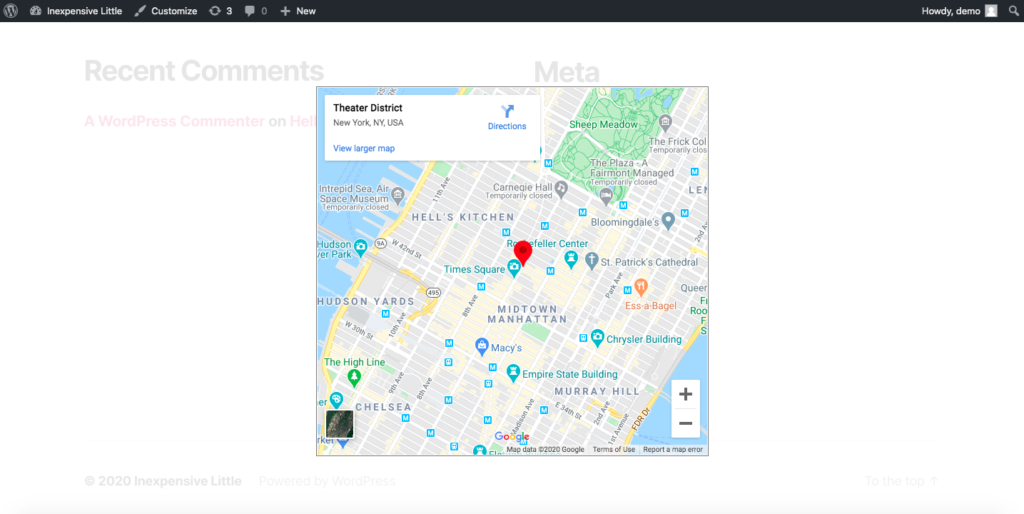The height and width of the screenshot is (514, 1024).
Task: Open View larger map link
Action: 364,148
